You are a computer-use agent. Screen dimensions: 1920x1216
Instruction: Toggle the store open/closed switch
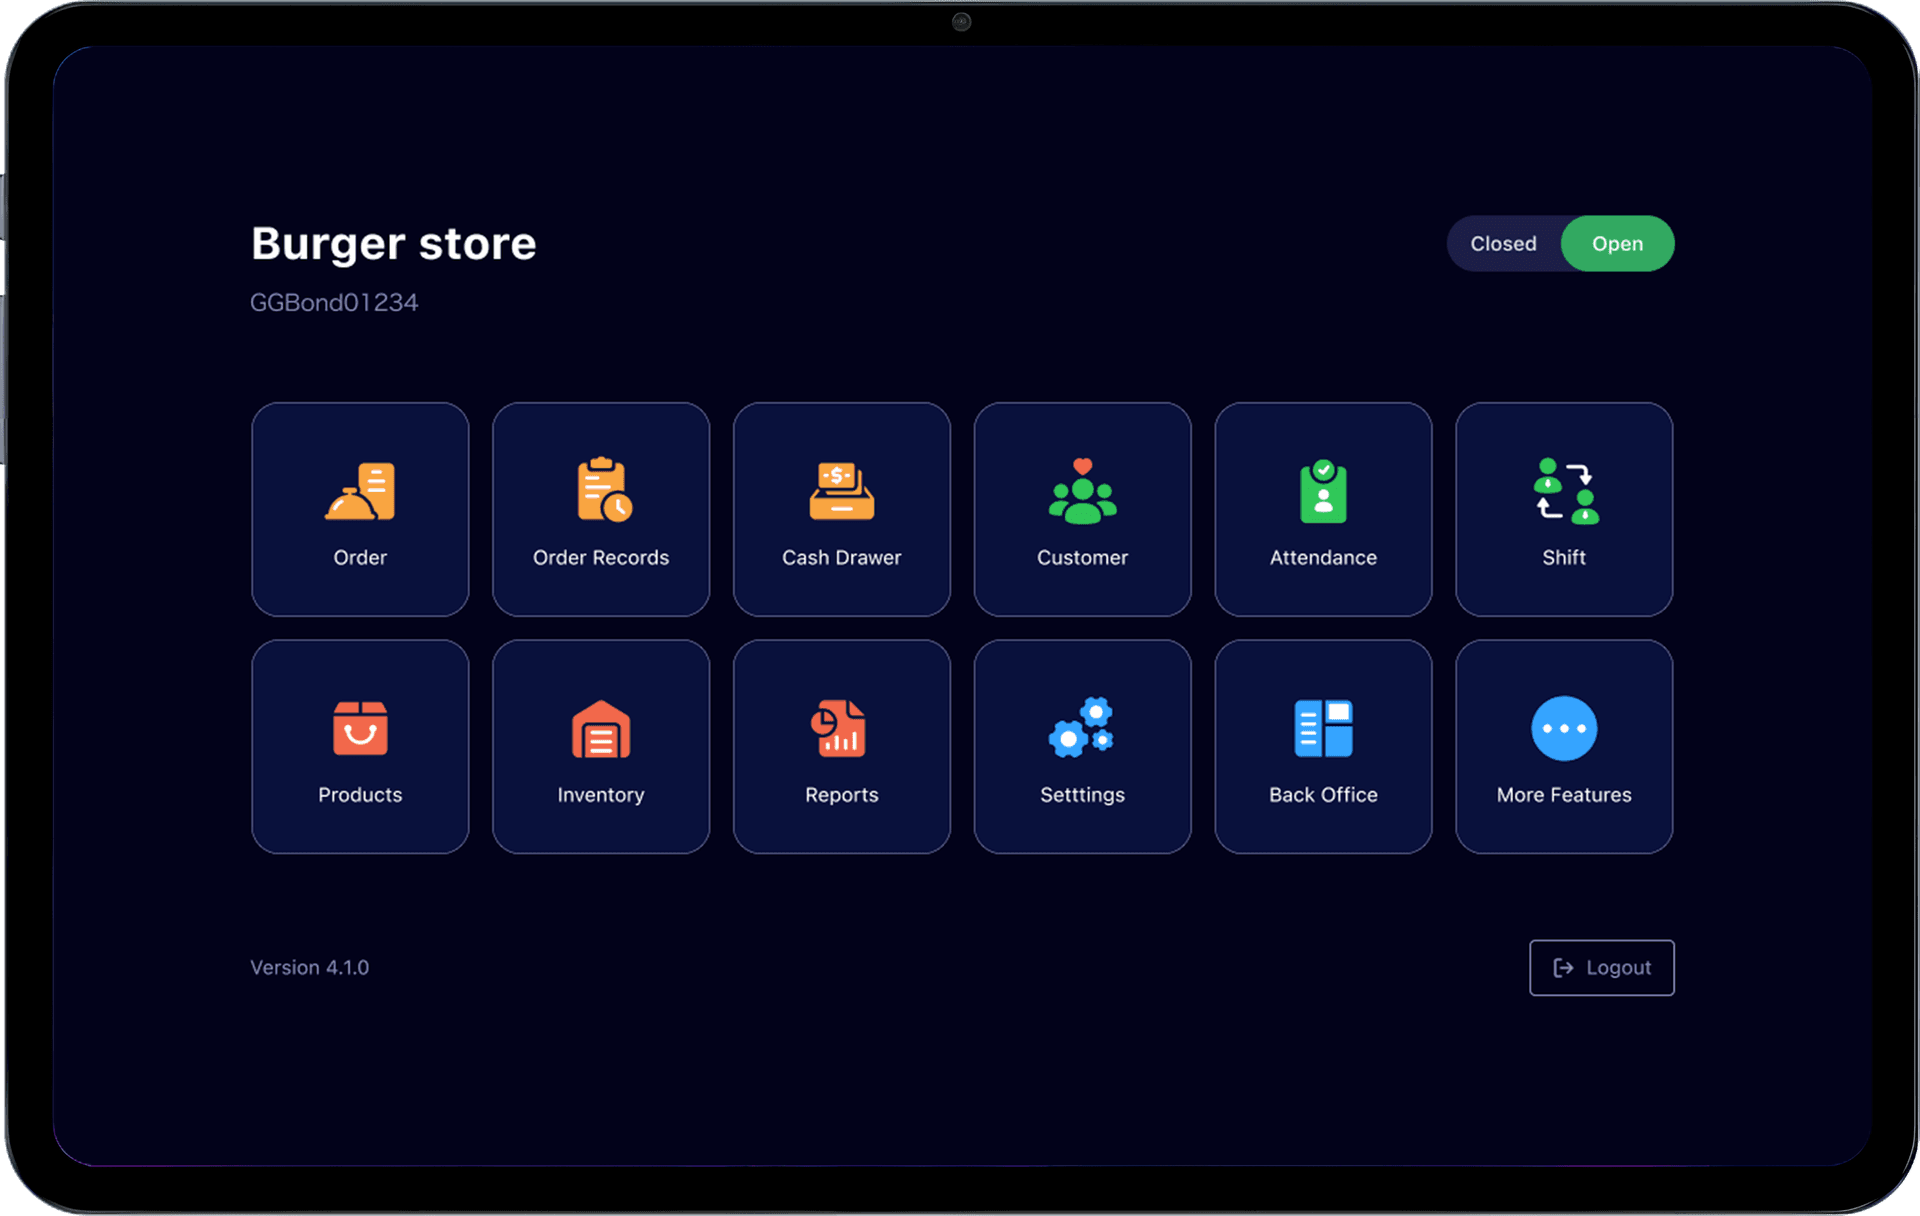coord(1561,243)
